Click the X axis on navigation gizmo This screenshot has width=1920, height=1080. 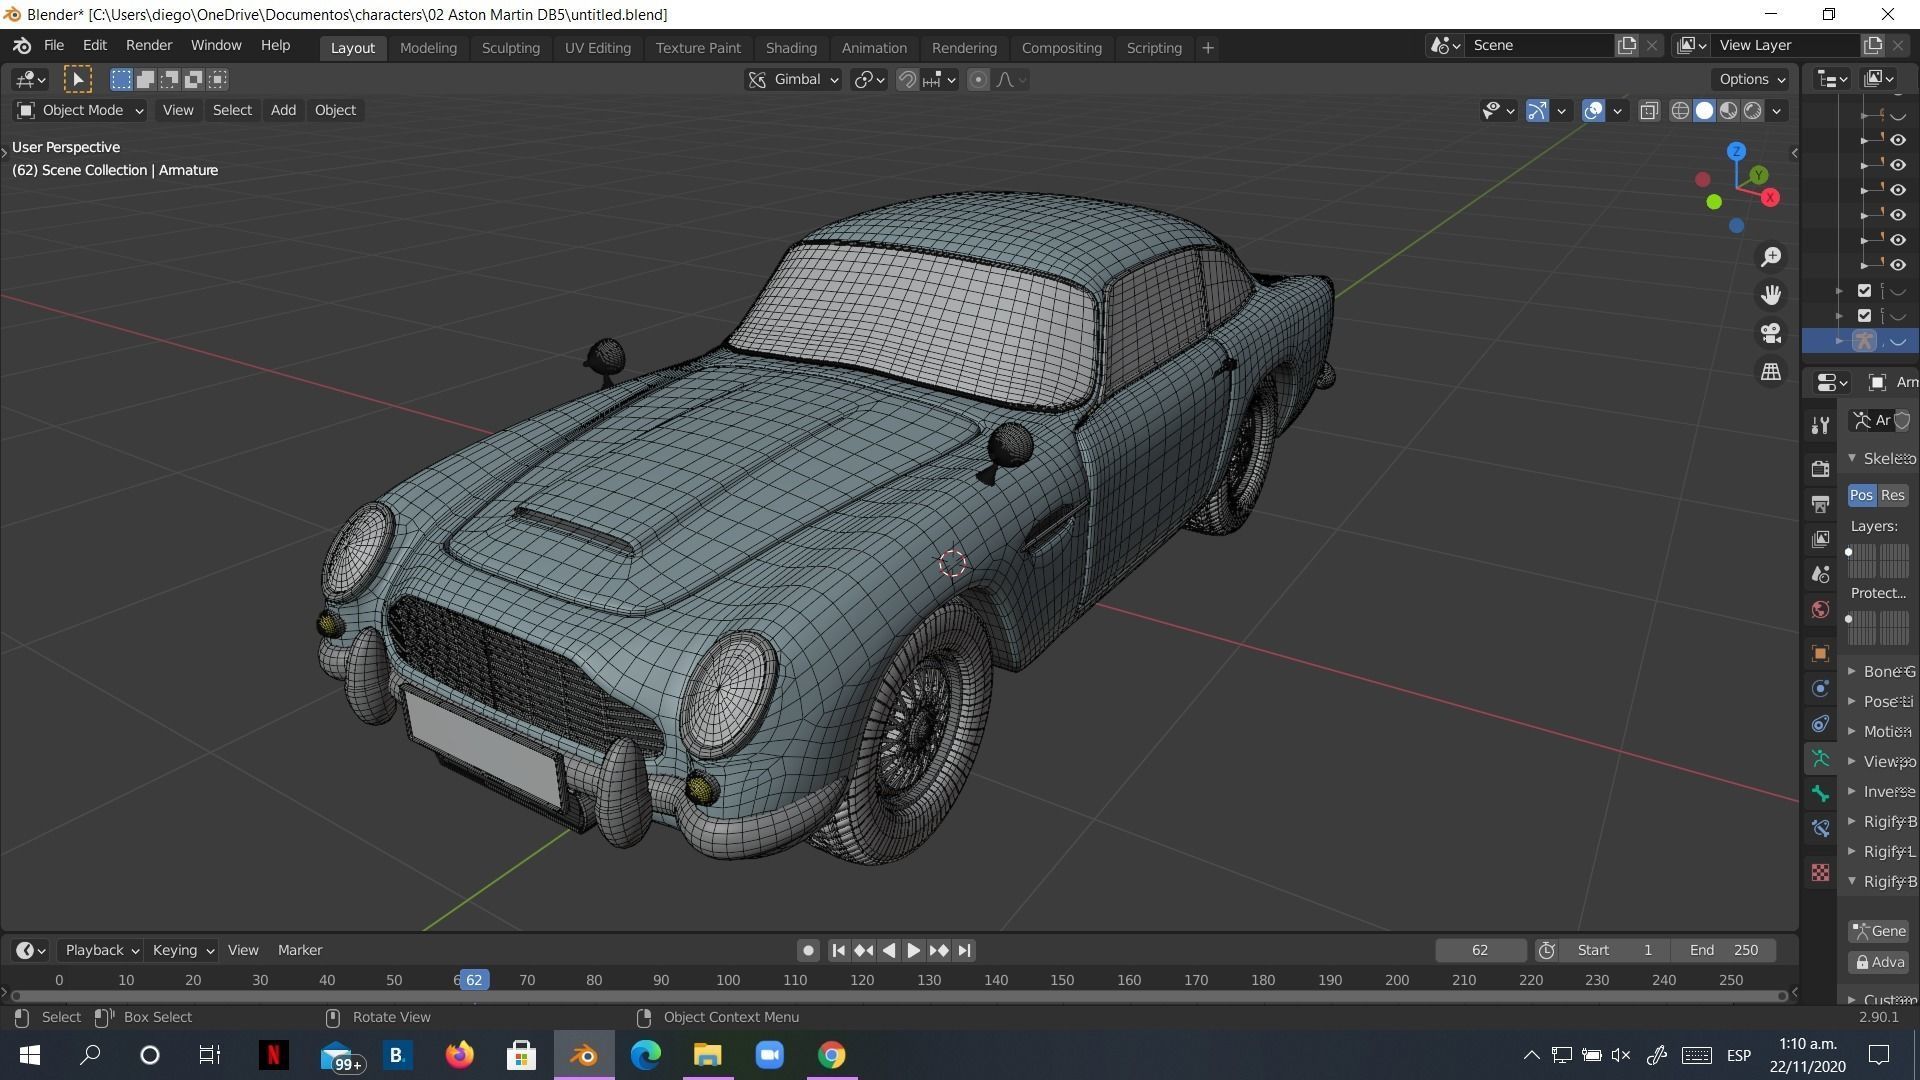coord(1770,198)
